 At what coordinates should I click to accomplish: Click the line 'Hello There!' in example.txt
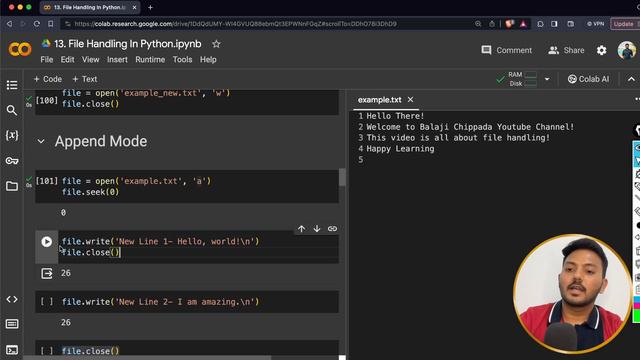pyautogui.click(x=395, y=116)
